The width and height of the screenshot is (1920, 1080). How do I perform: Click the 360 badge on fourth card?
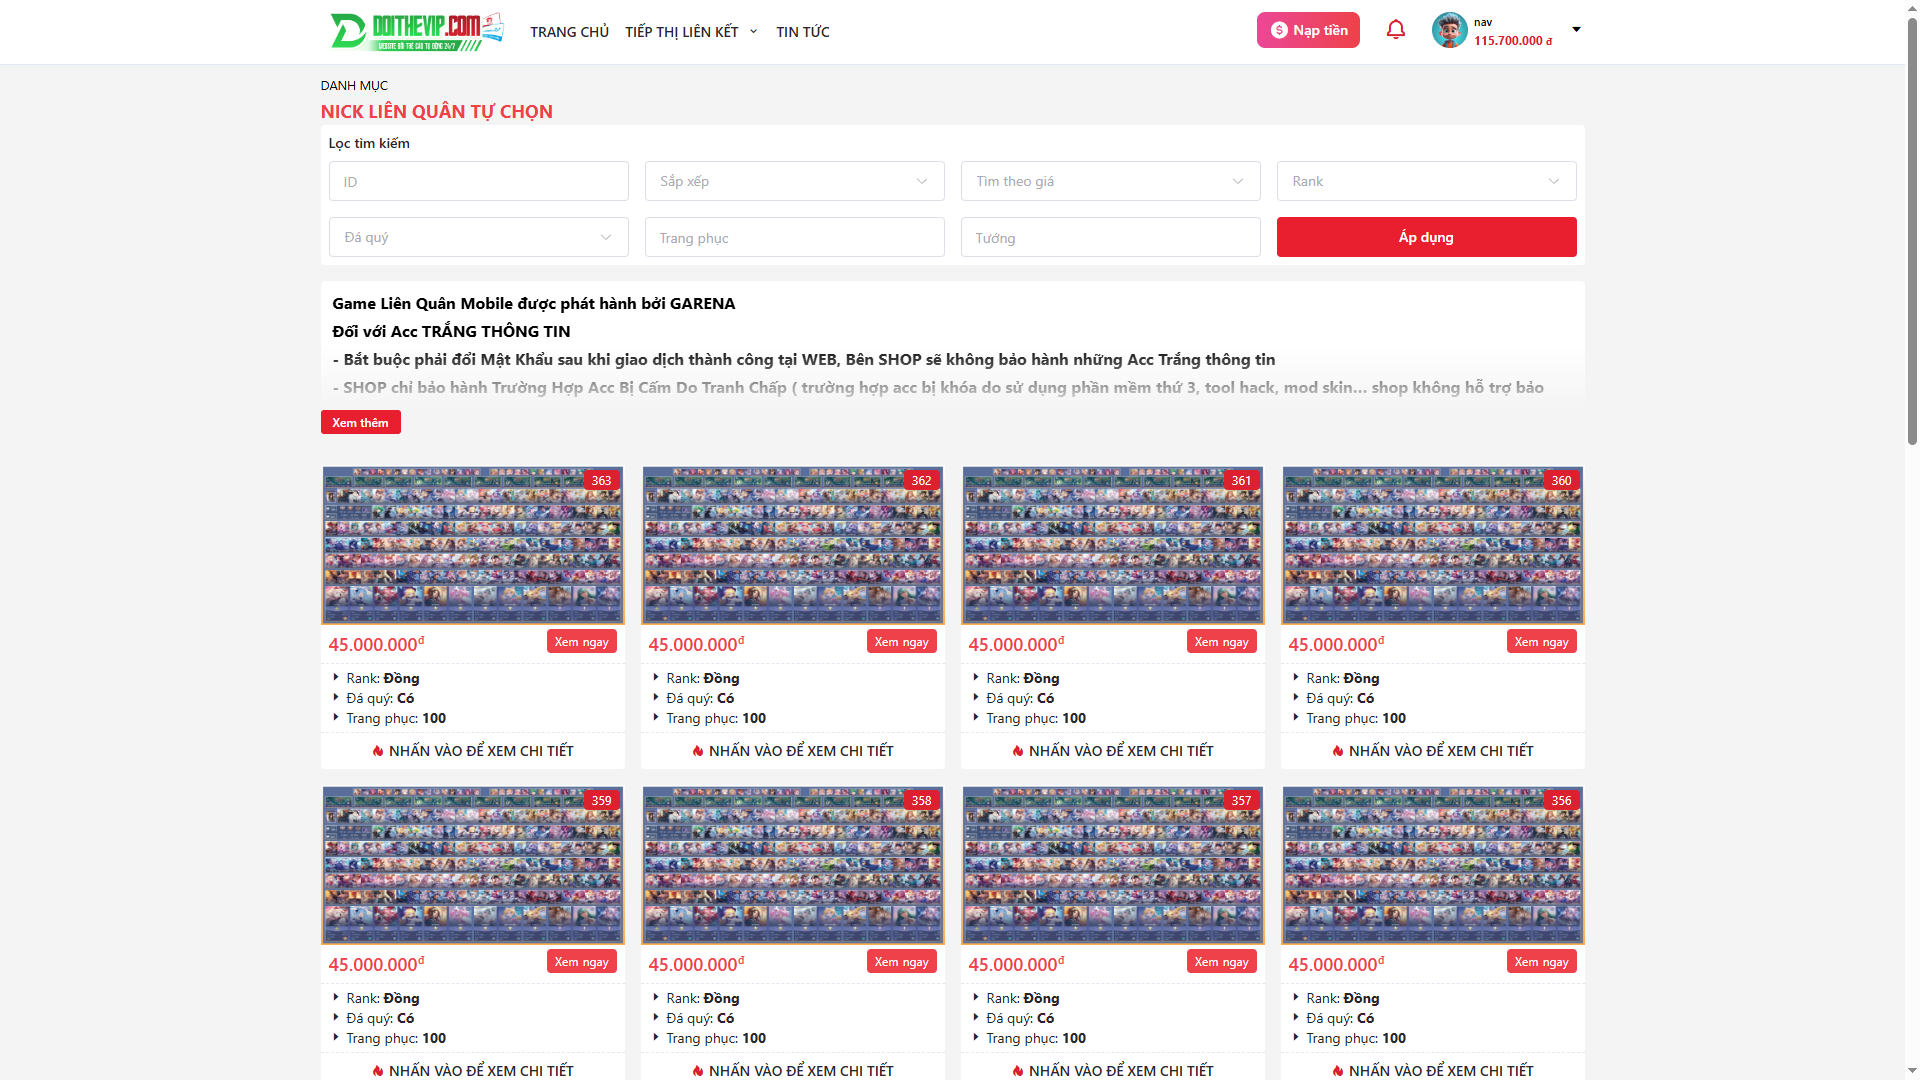point(1561,480)
